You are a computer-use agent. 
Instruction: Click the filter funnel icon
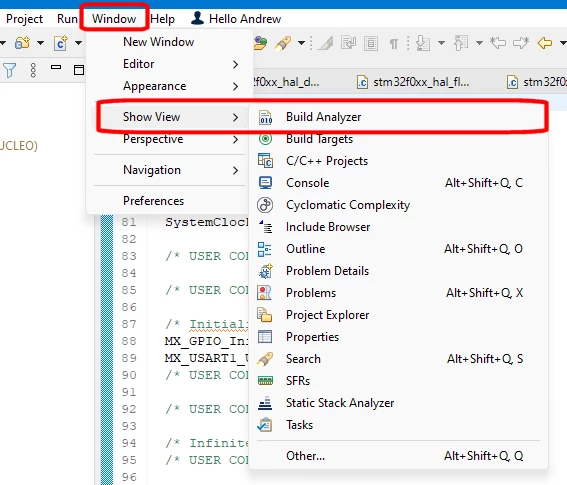tap(9, 70)
